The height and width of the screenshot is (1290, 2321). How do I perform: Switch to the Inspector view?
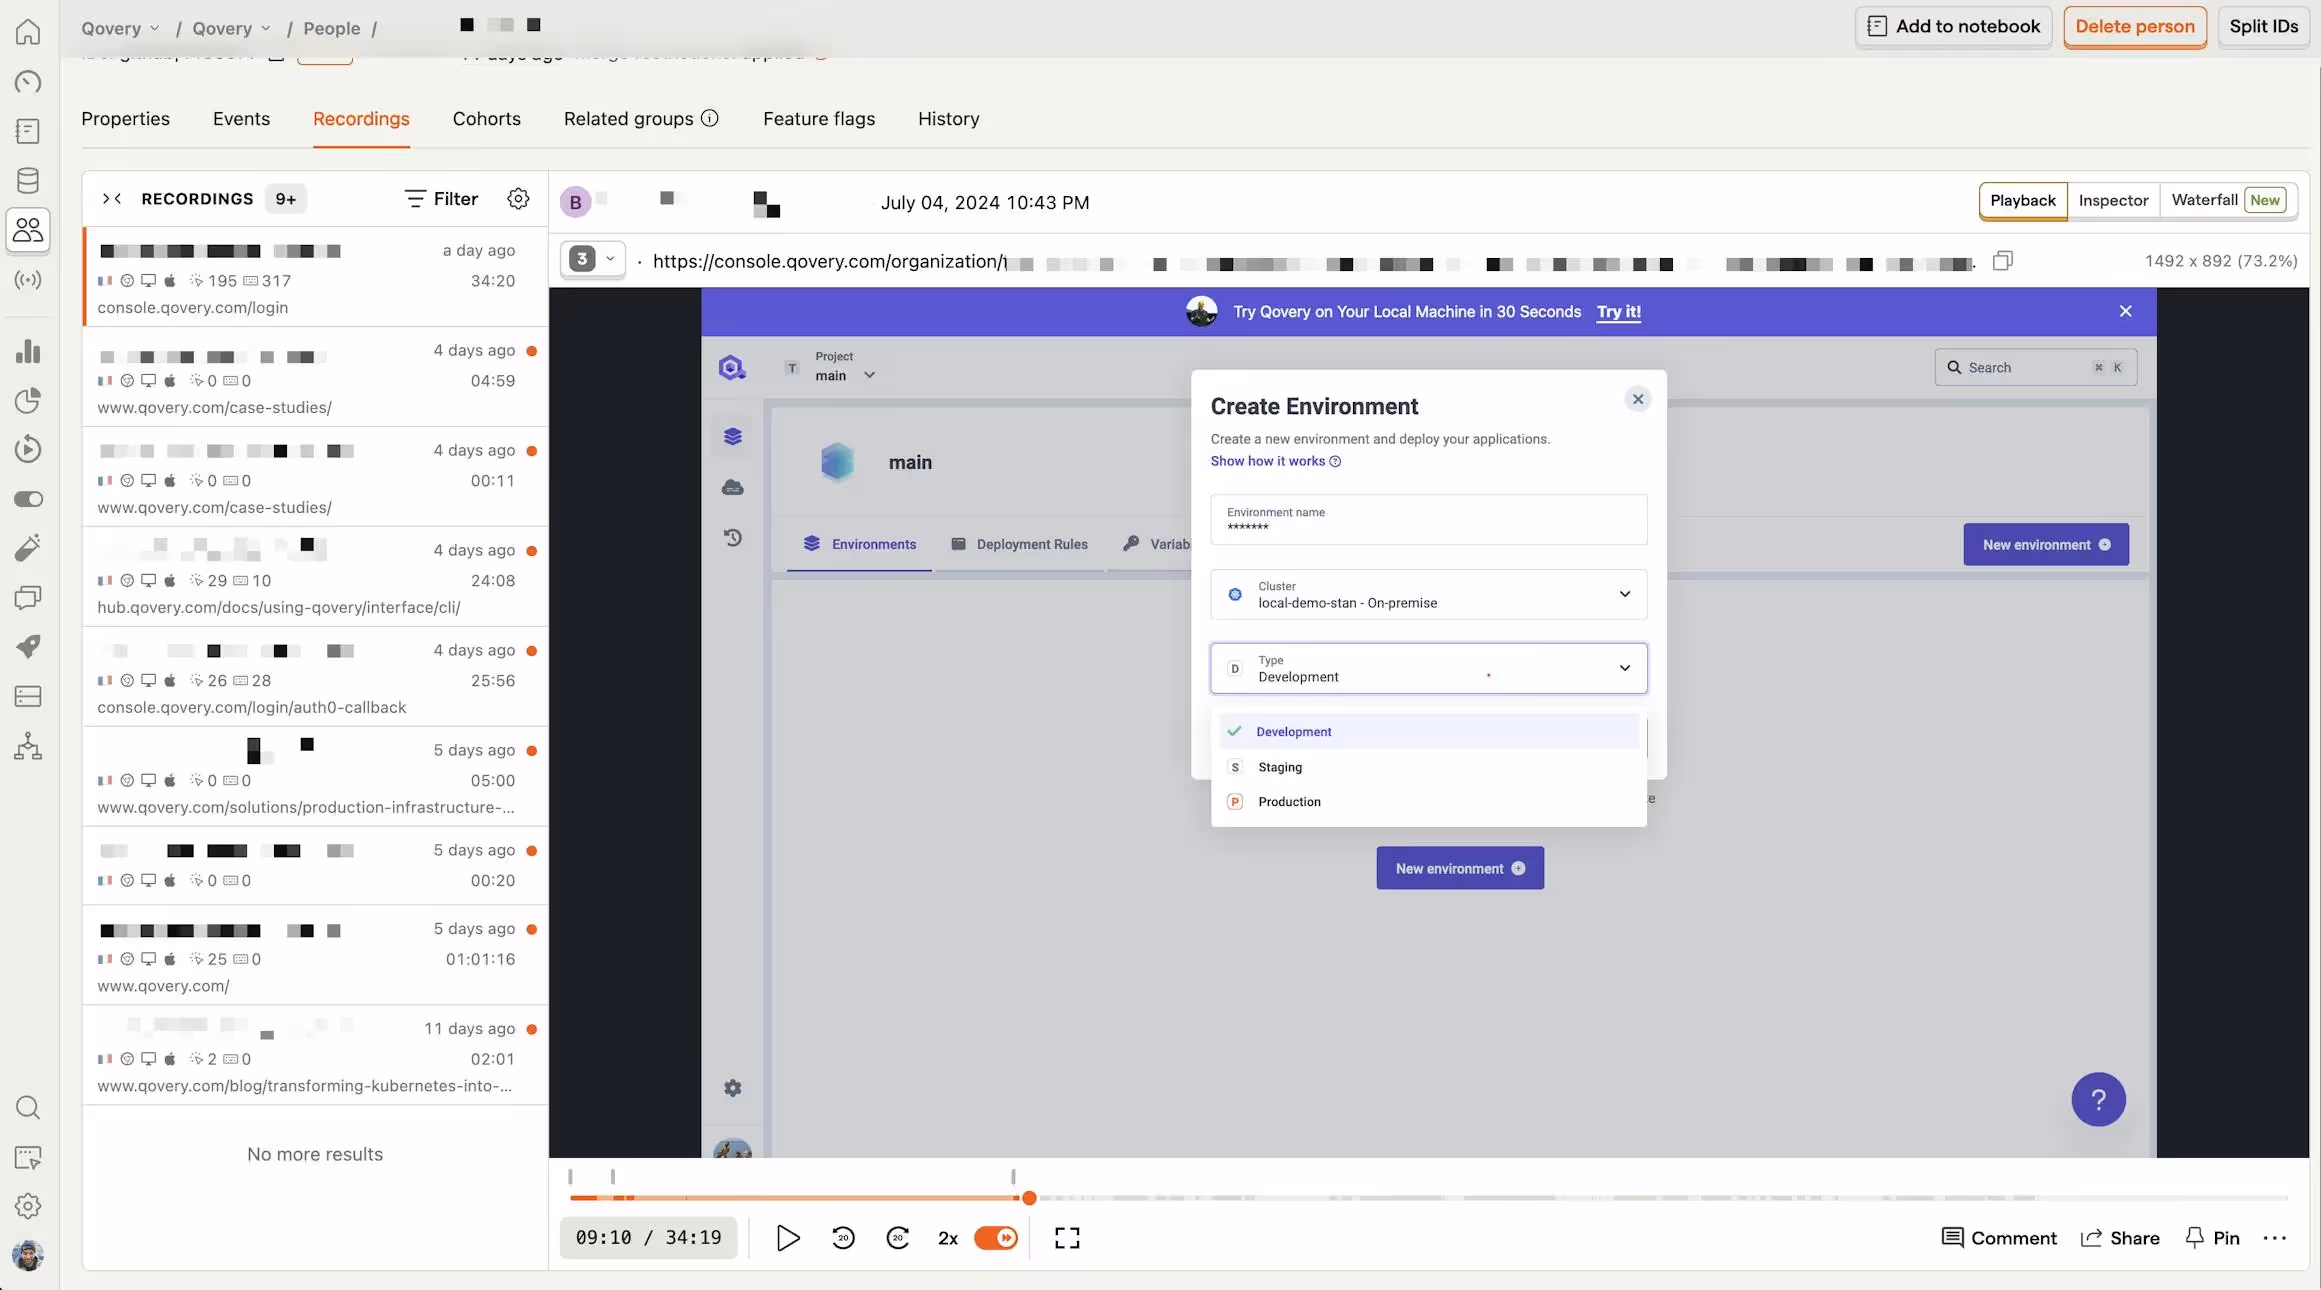(x=2112, y=200)
